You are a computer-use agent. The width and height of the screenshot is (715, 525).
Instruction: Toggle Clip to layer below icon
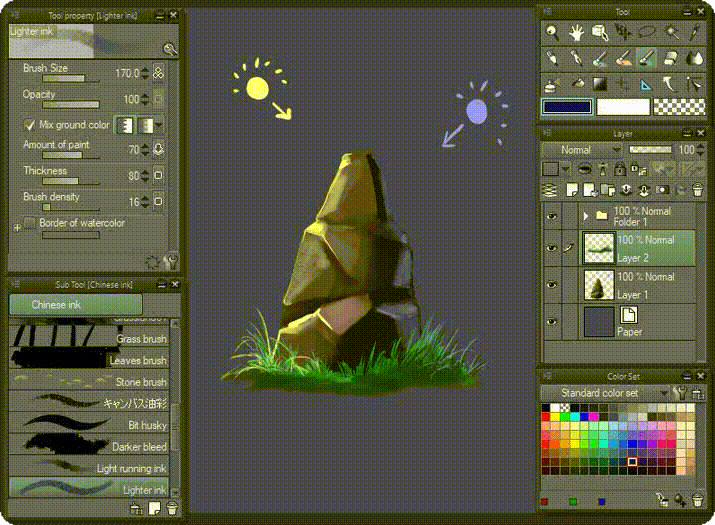click(585, 169)
